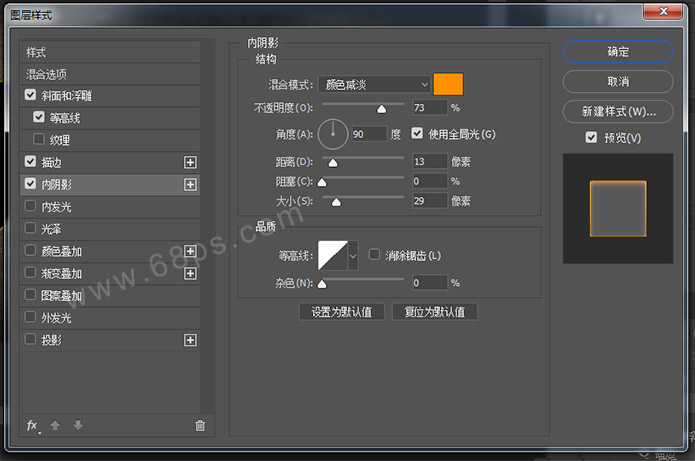Enable the 颜色叠加 checkbox
The width and height of the screenshot is (695, 461).
30,250
